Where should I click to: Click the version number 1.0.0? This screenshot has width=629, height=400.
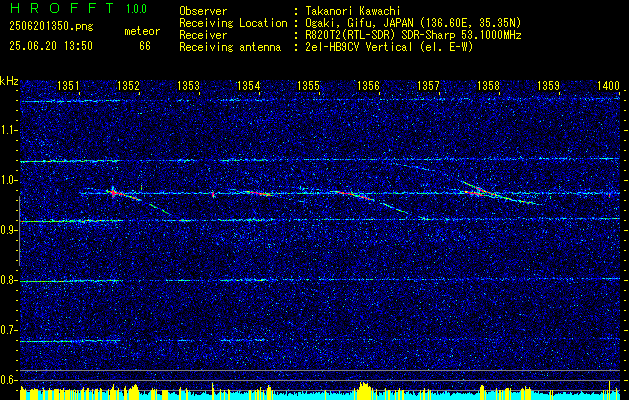tap(136, 9)
